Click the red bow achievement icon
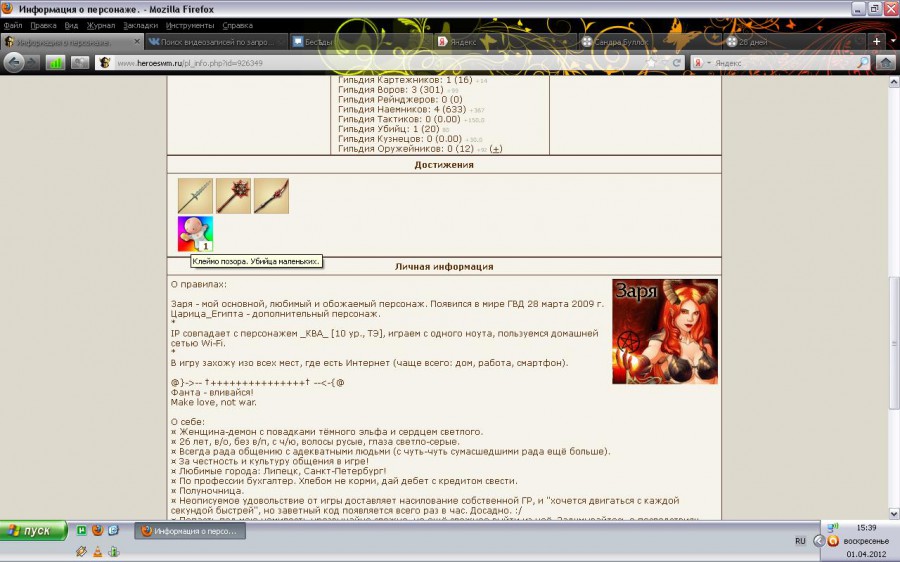 (x=271, y=196)
